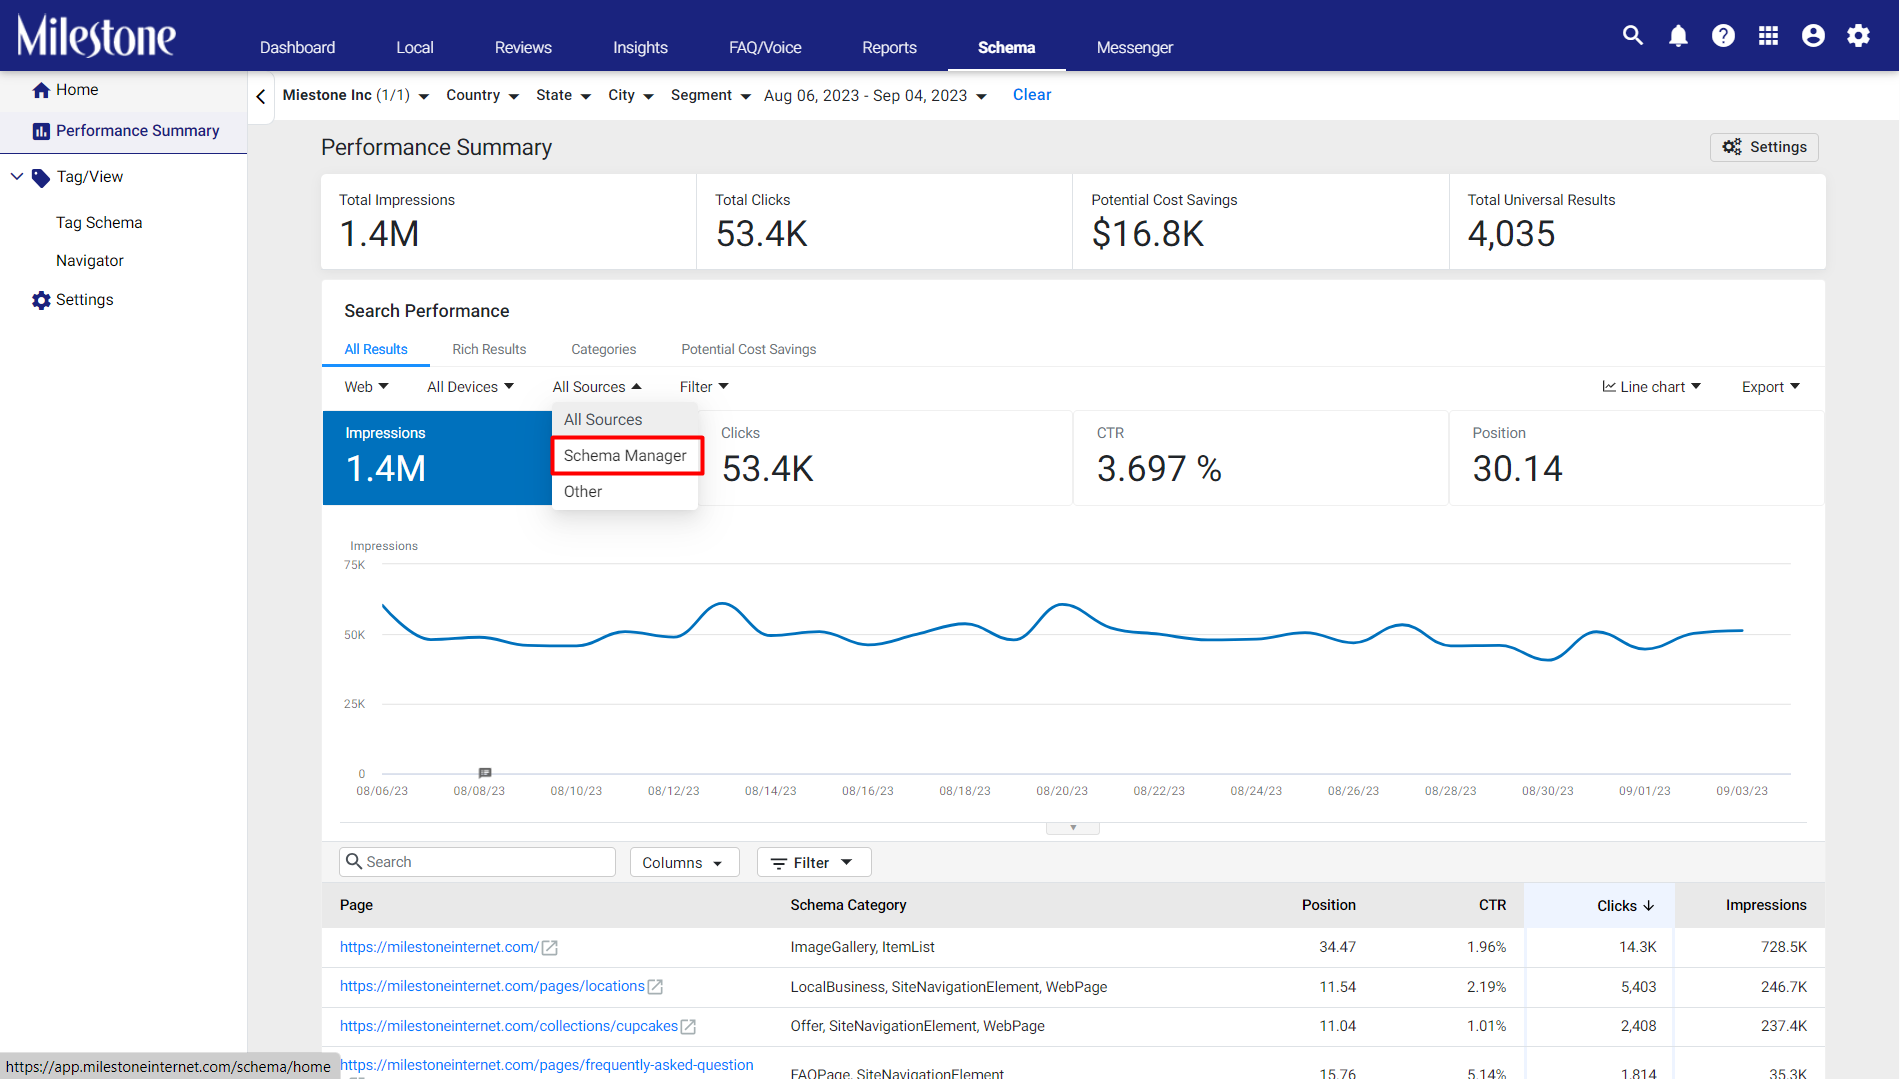Screen dimensions: 1900x1079
Task: Sort by Position column header
Action: [1329, 905]
